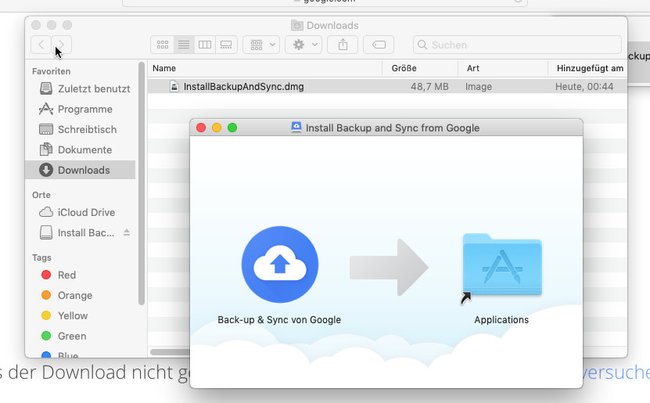
Task: Select the Green tag
Action: tap(64, 336)
